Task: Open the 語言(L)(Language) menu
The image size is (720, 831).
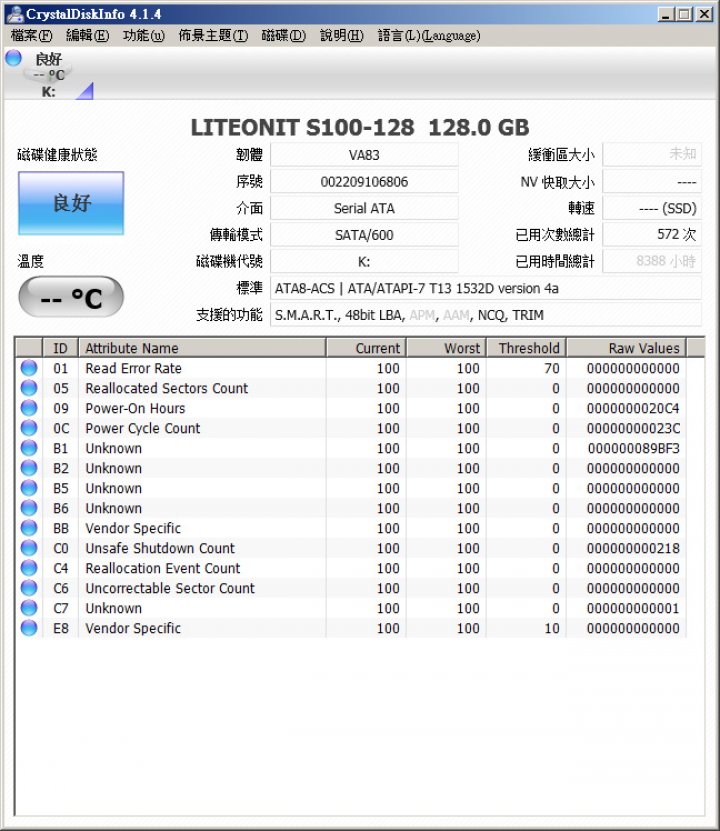Action: (429, 36)
